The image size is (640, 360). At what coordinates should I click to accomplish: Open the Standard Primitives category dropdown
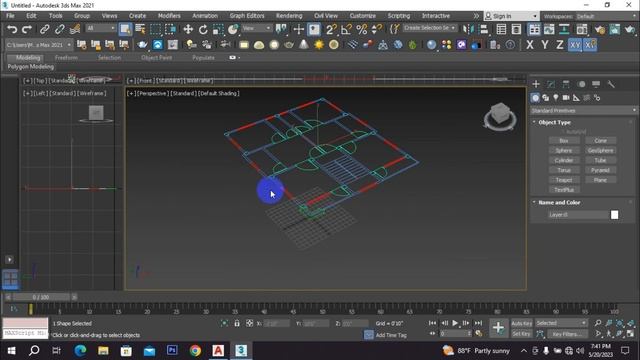click(583, 111)
